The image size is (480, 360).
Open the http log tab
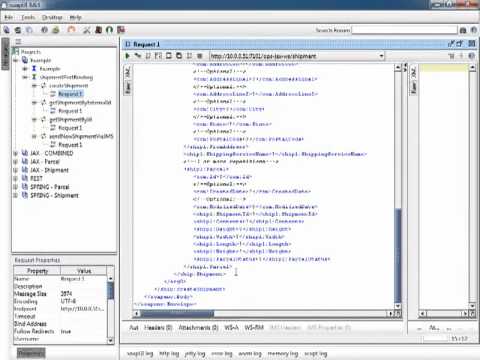click(169, 354)
